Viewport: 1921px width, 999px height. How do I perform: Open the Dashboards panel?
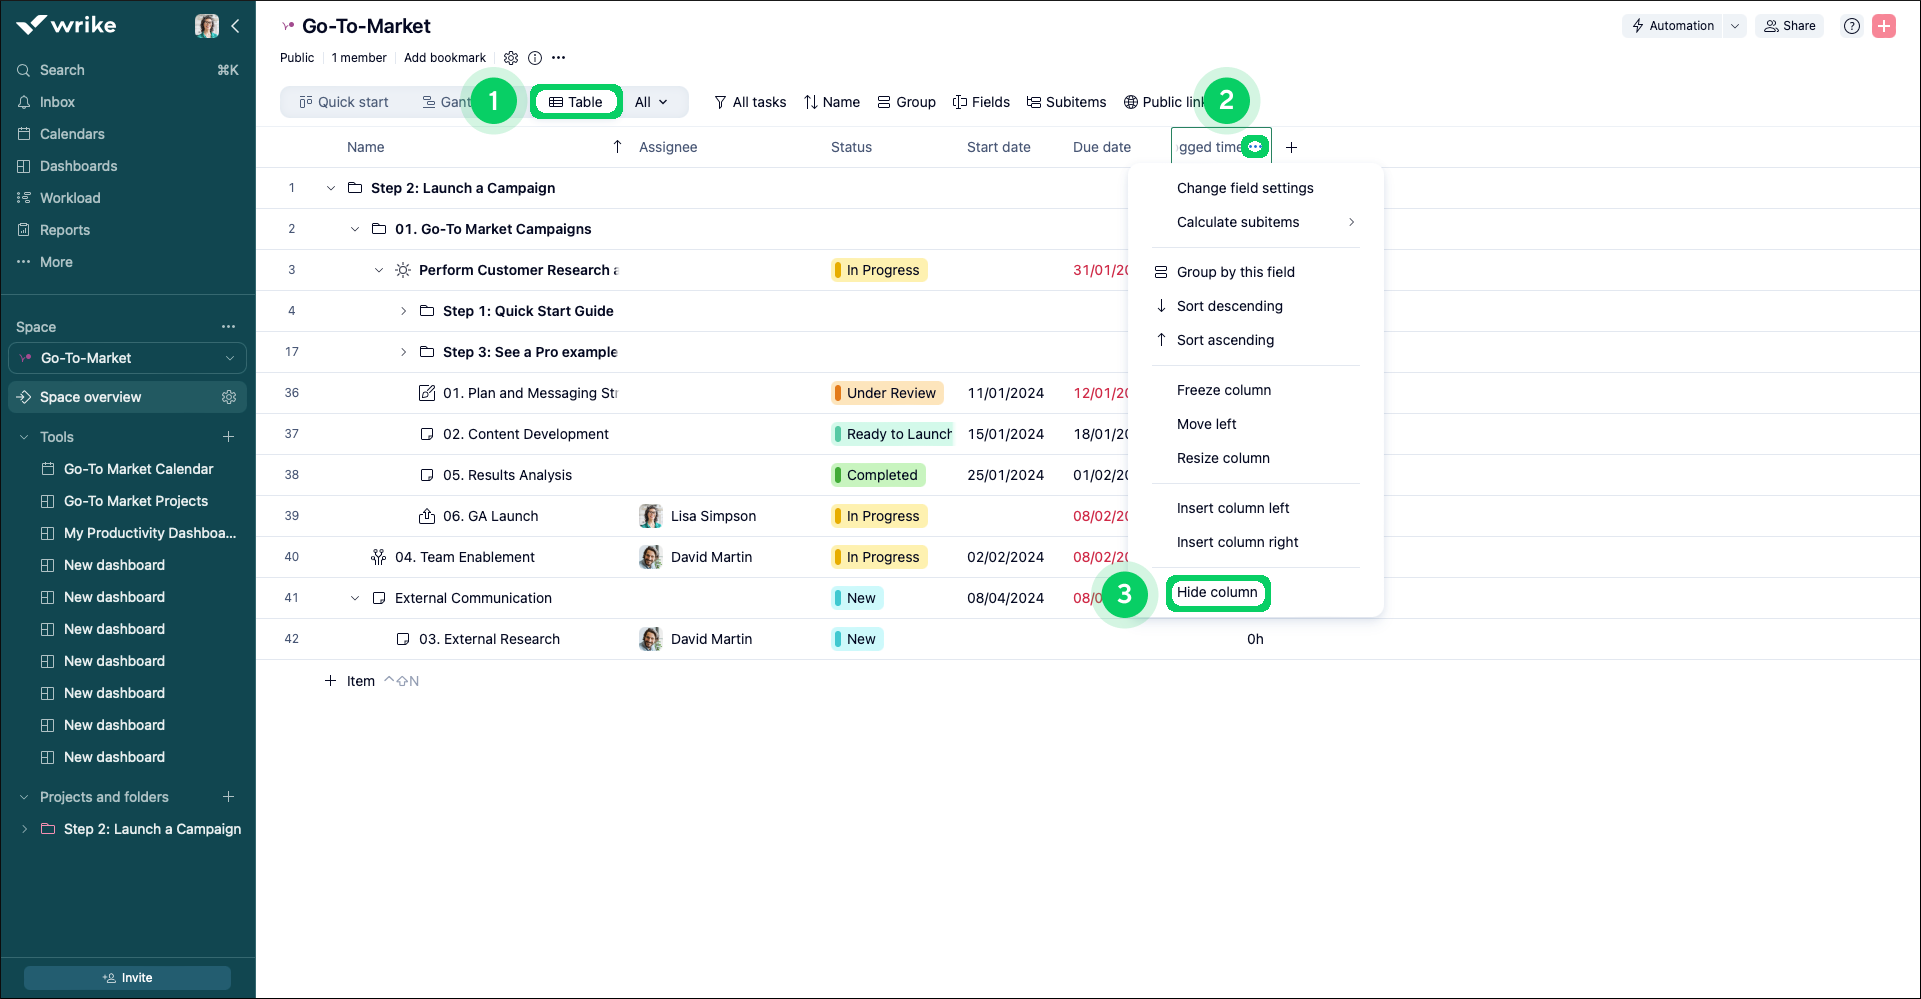point(78,166)
